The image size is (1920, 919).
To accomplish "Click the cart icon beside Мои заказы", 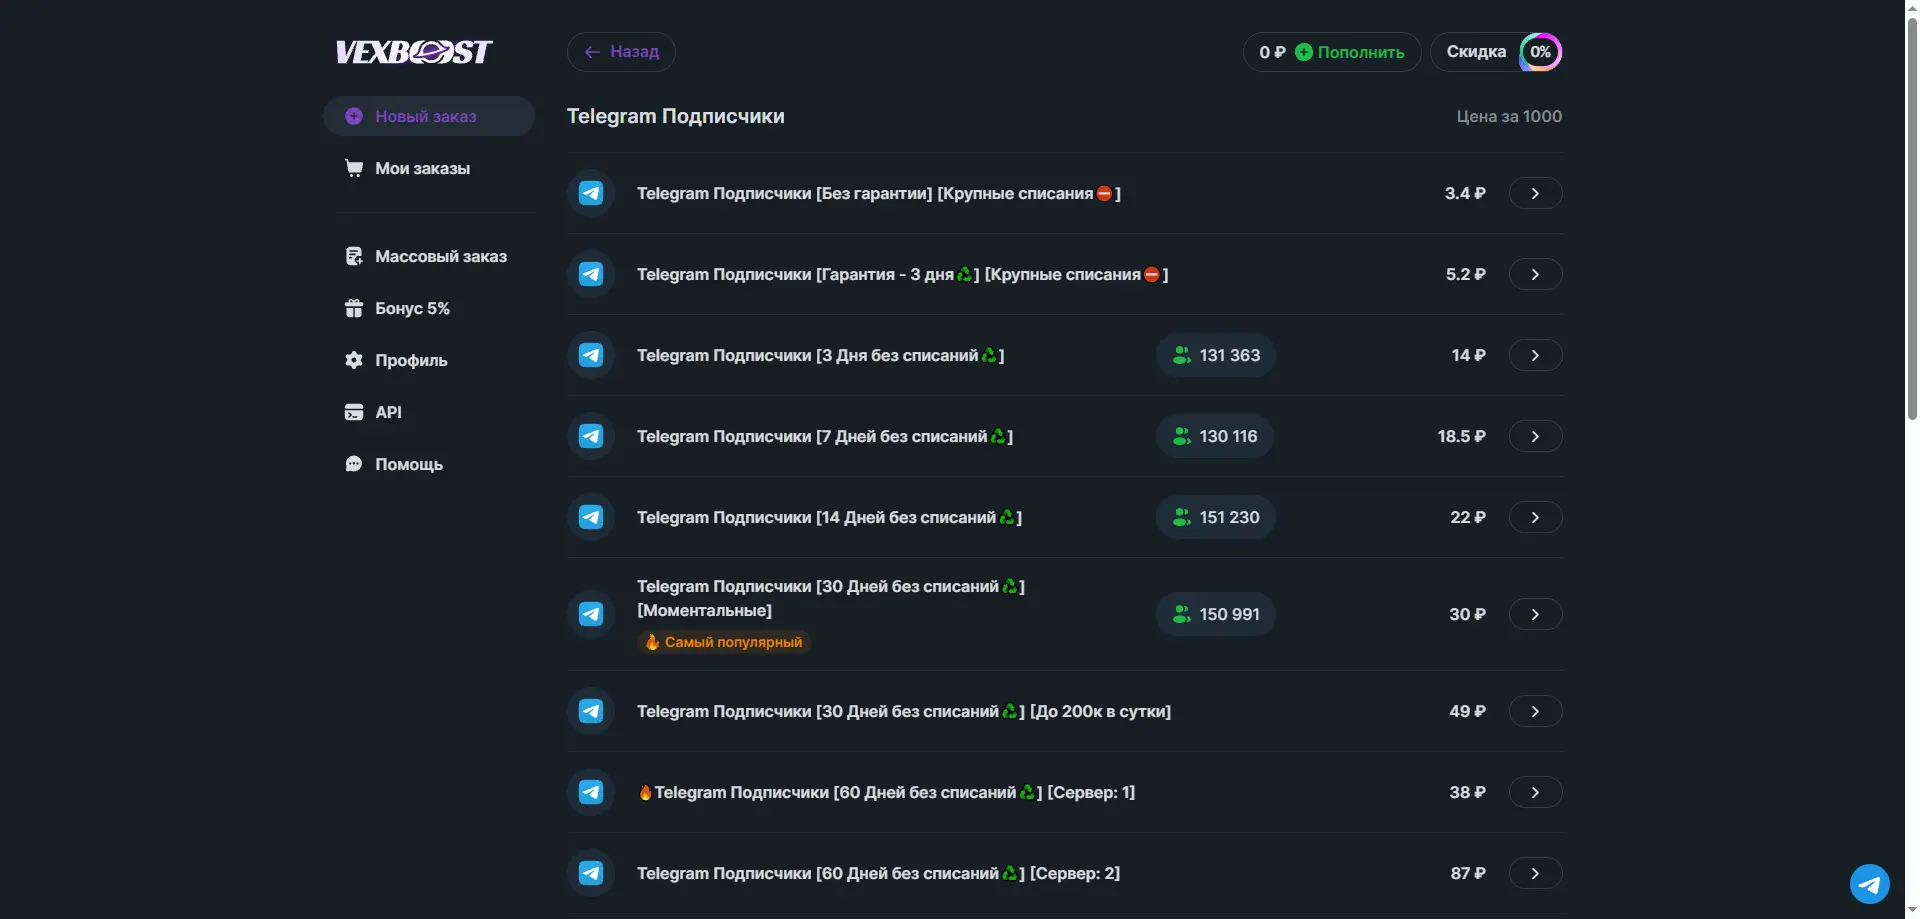I will click(354, 168).
